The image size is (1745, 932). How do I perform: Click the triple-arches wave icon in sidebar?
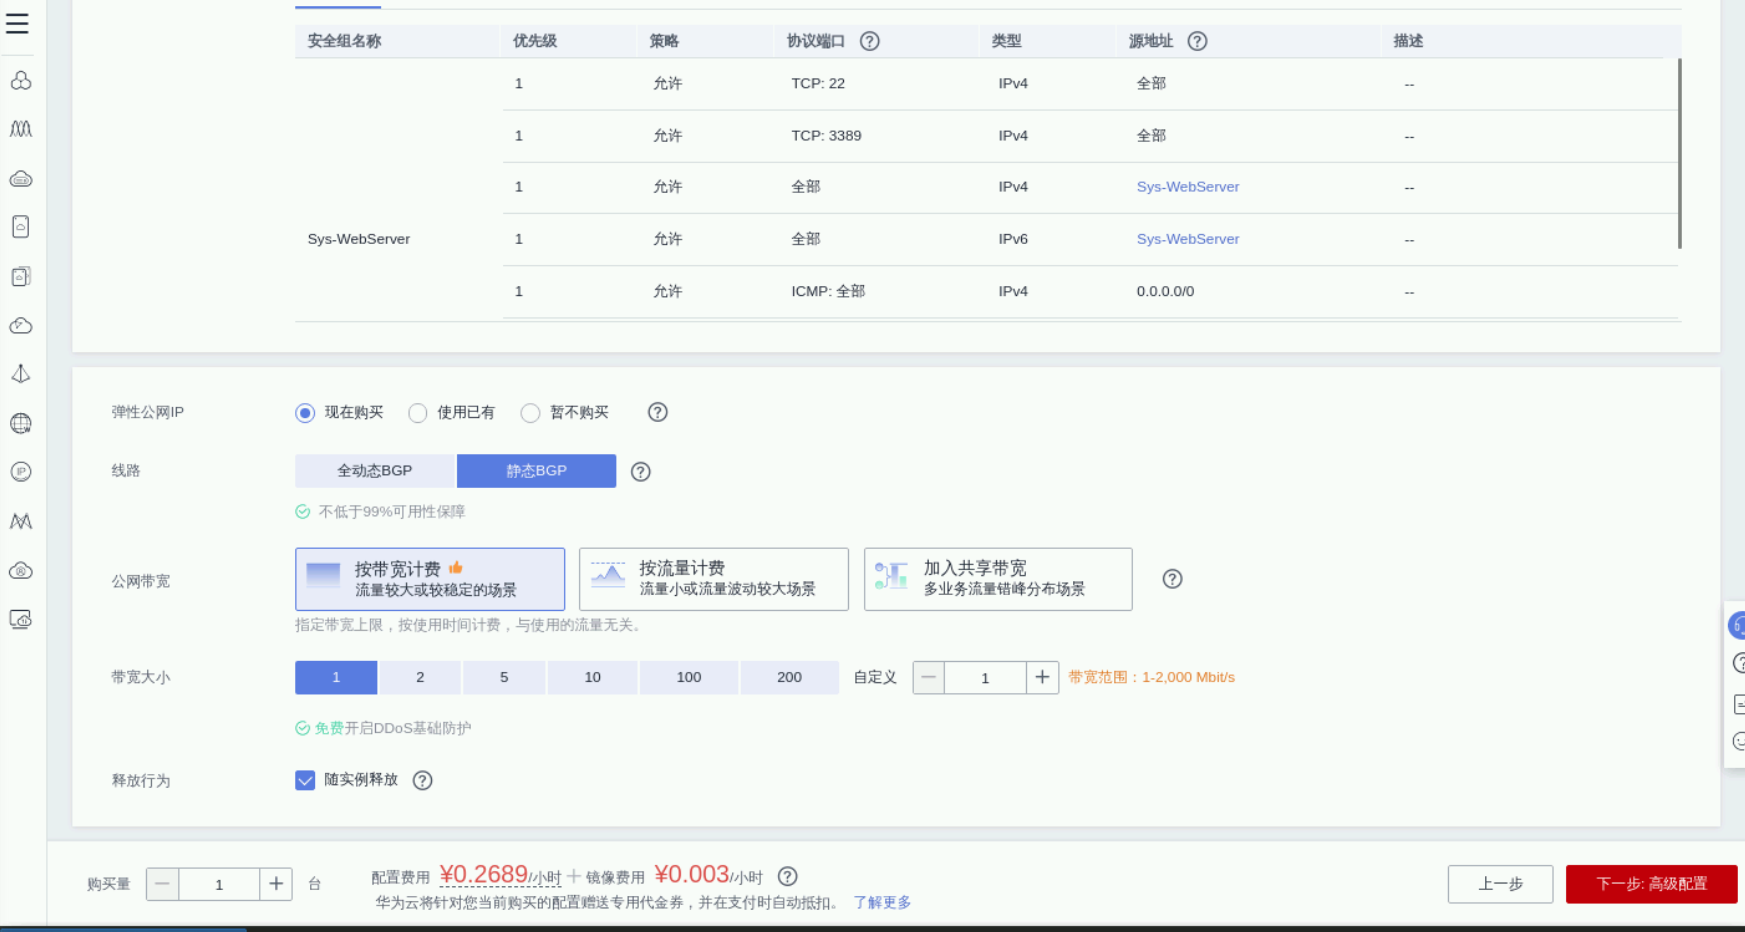pyautogui.click(x=21, y=129)
